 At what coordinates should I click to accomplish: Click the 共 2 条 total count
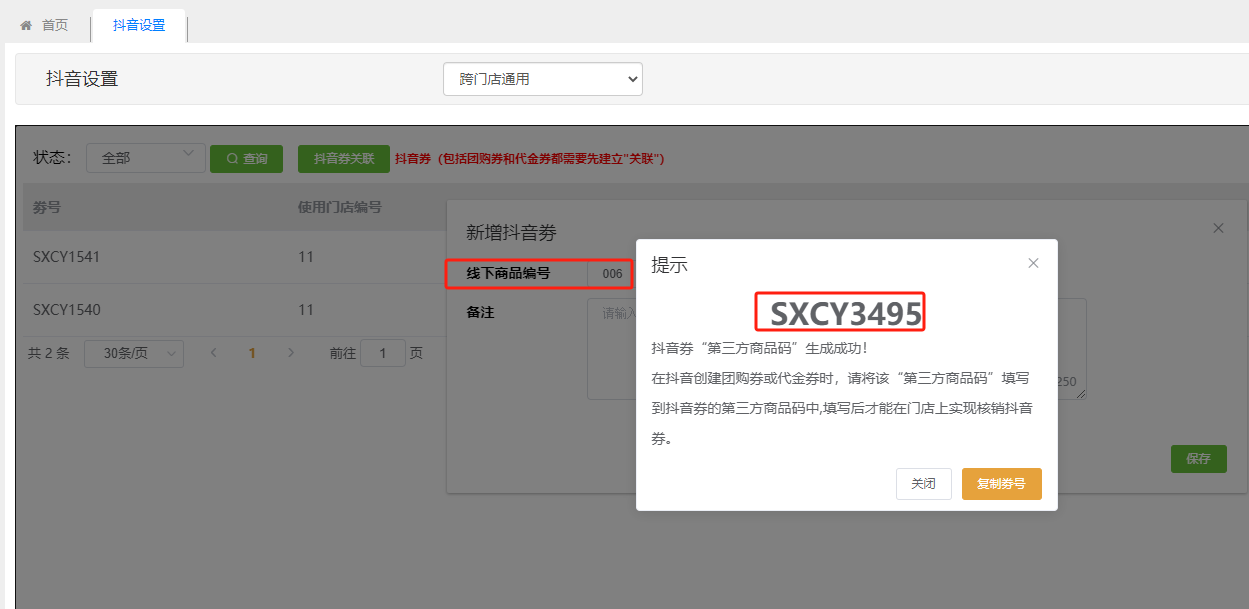(x=49, y=353)
